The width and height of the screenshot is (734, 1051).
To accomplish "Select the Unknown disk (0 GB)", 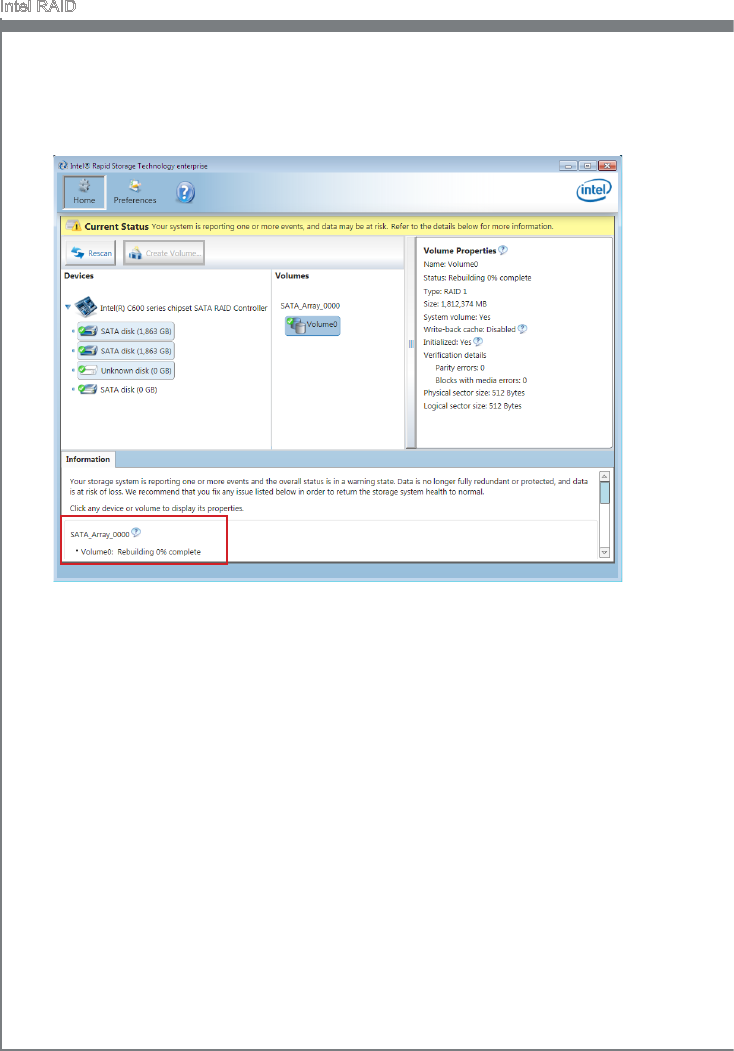I will (126, 370).
